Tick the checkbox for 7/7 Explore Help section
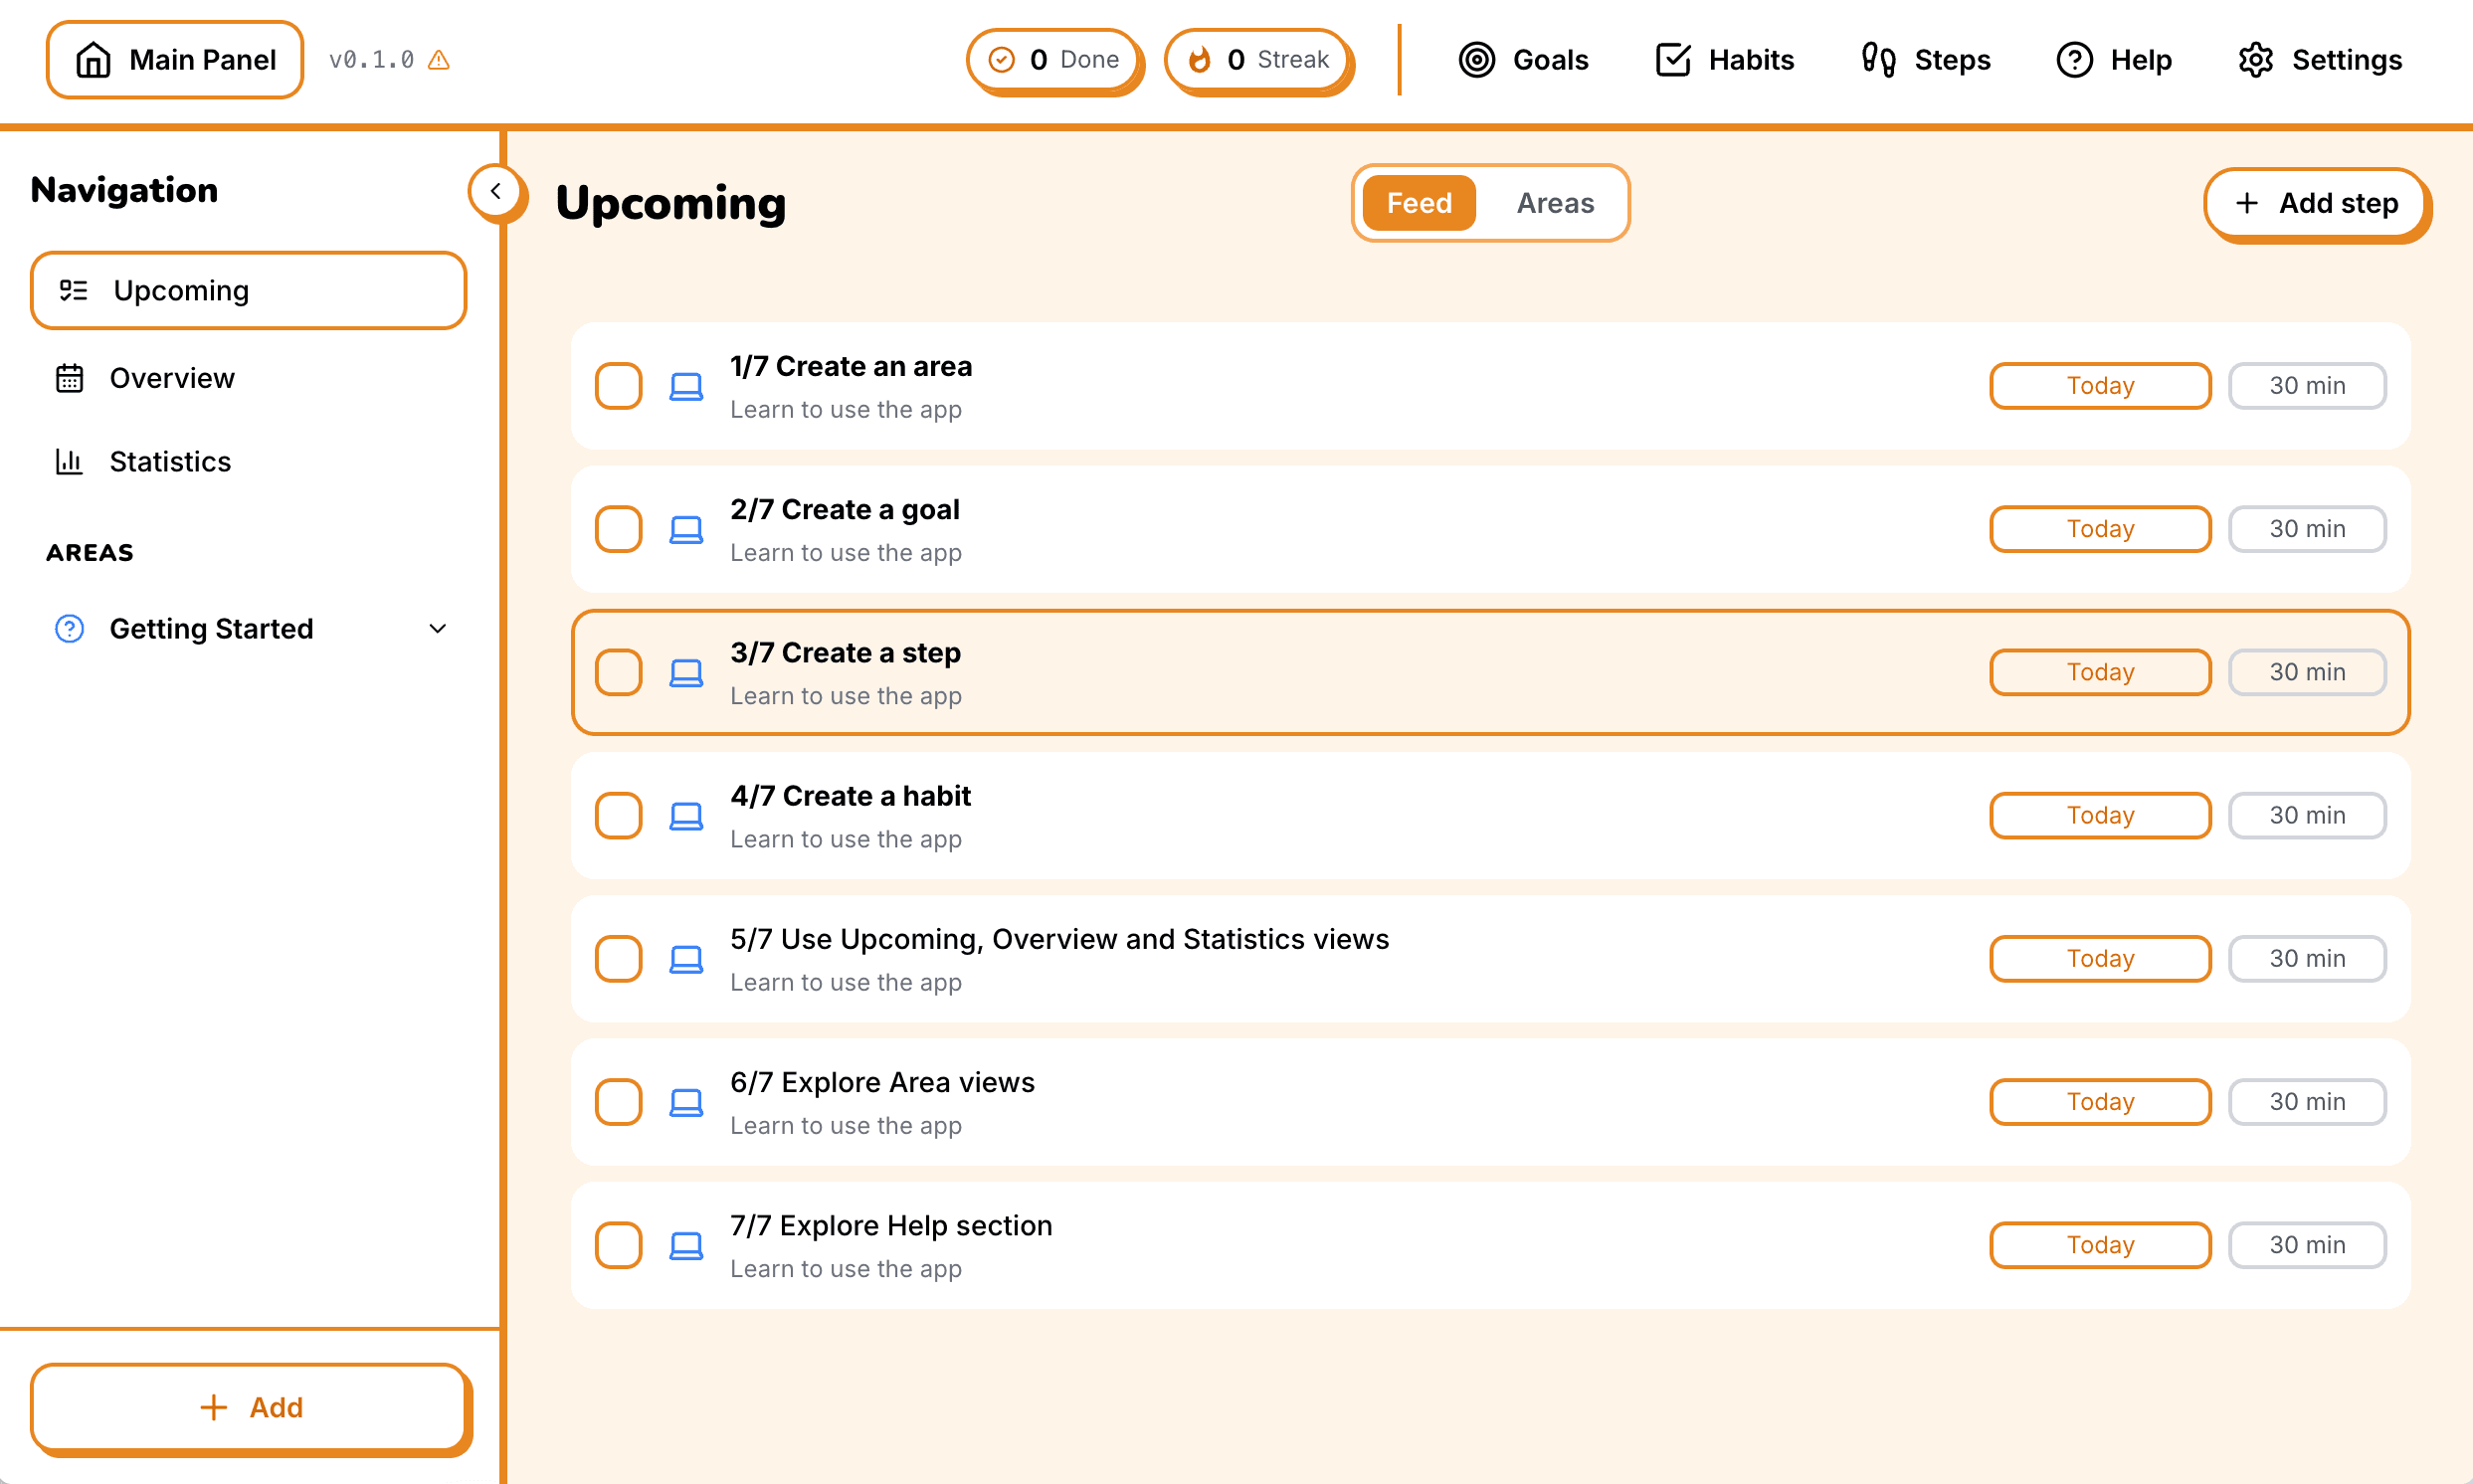2473x1484 pixels. pos(618,1245)
